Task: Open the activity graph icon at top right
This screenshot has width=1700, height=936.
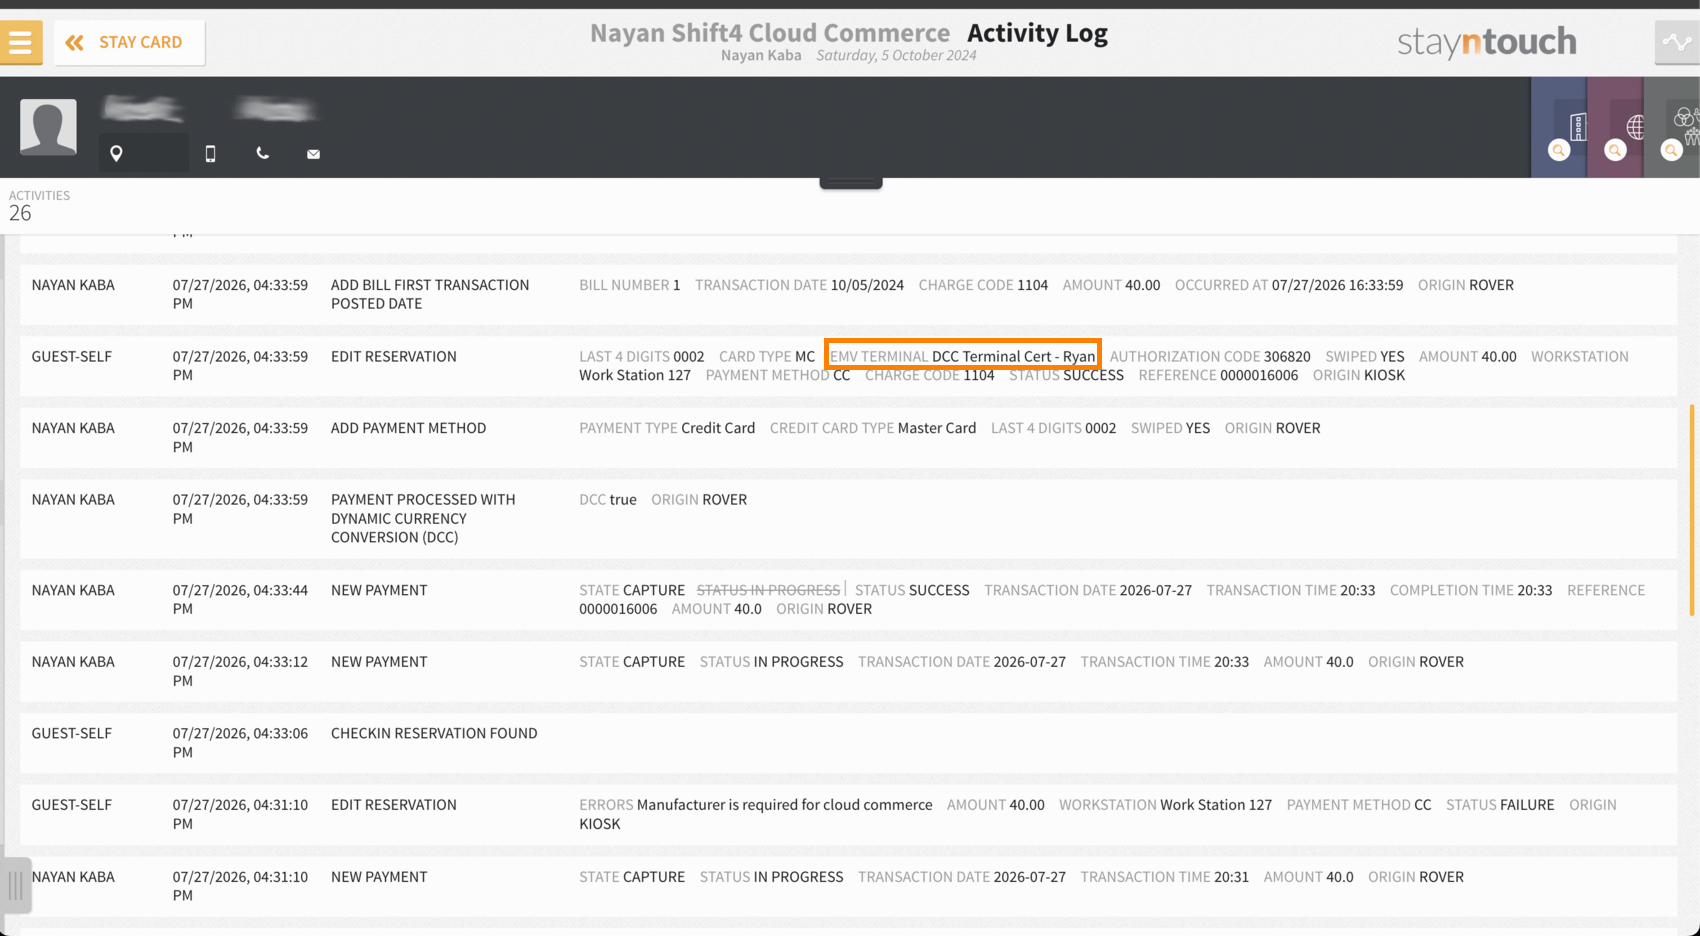Action: 1677,43
